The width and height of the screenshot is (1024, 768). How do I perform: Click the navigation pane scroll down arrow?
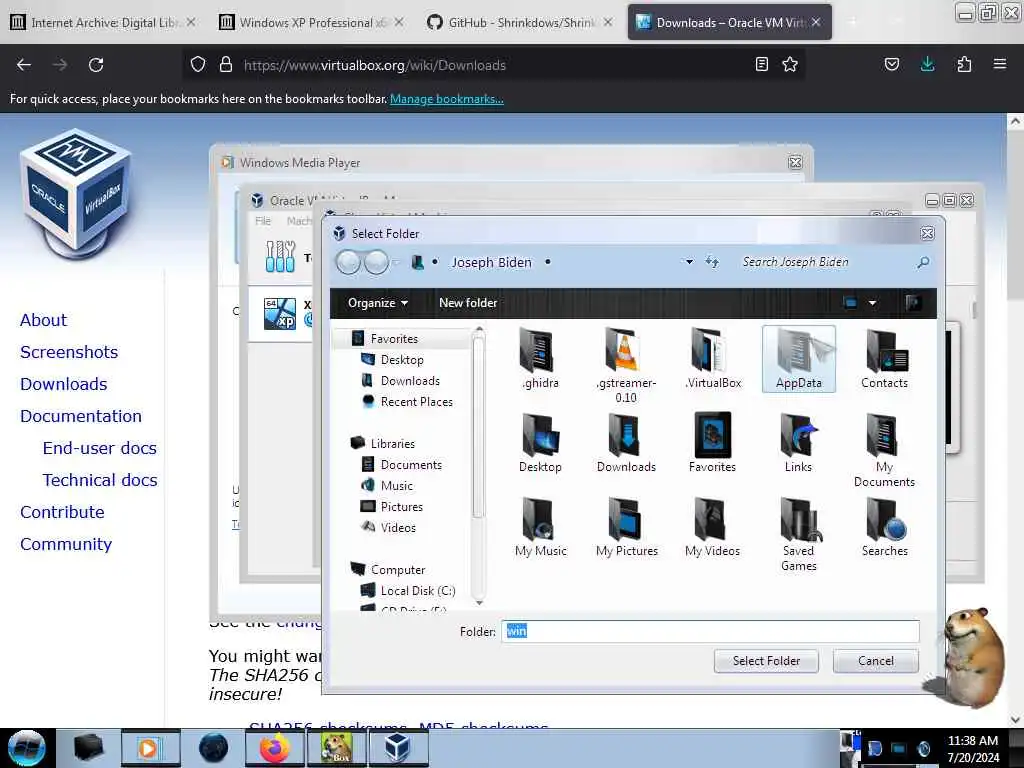pyautogui.click(x=479, y=602)
